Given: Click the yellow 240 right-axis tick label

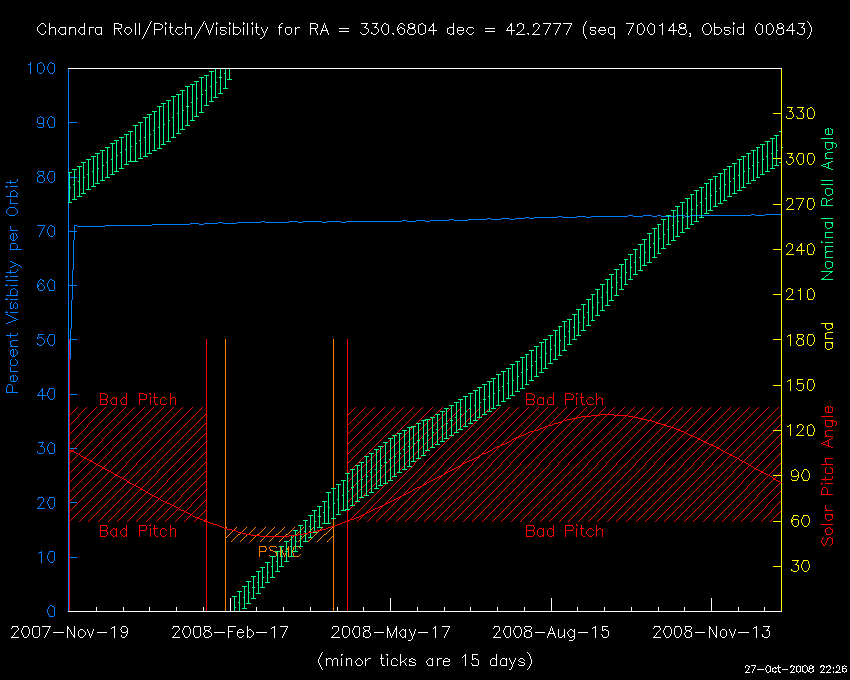Looking at the screenshot, I should click(x=803, y=250).
